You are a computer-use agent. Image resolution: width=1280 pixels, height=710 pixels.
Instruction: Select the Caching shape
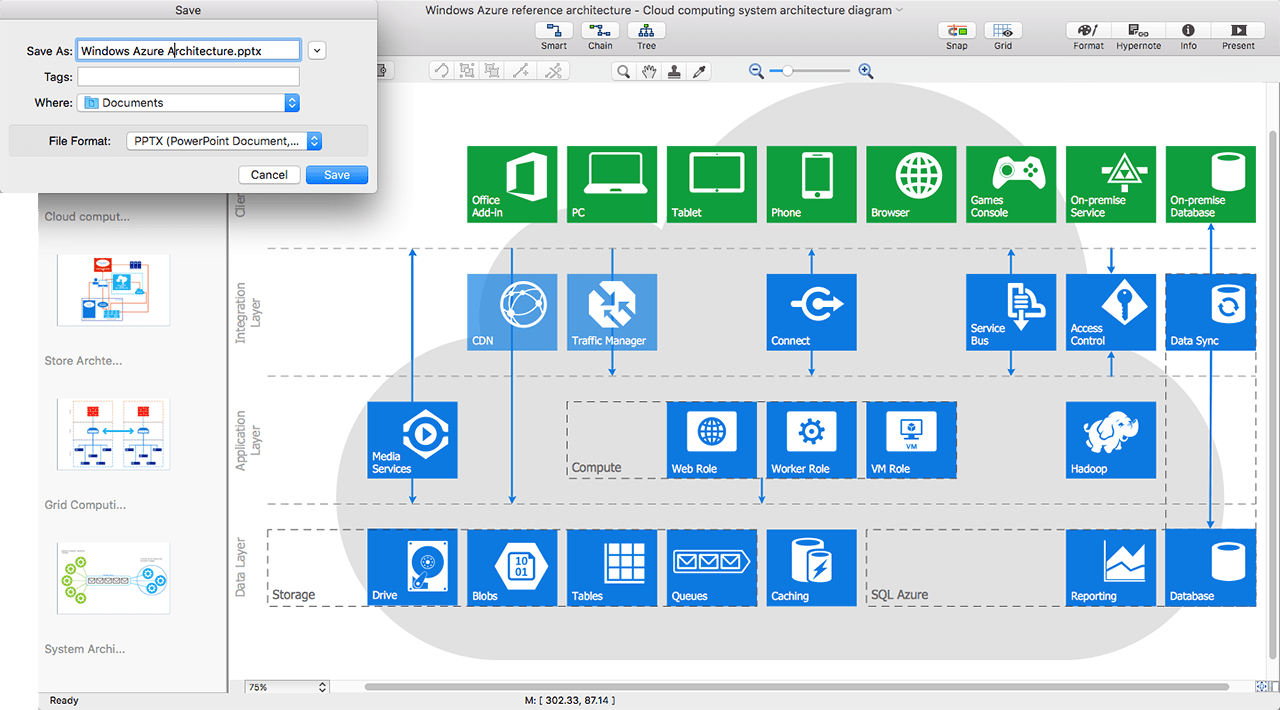tap(812, 568)
